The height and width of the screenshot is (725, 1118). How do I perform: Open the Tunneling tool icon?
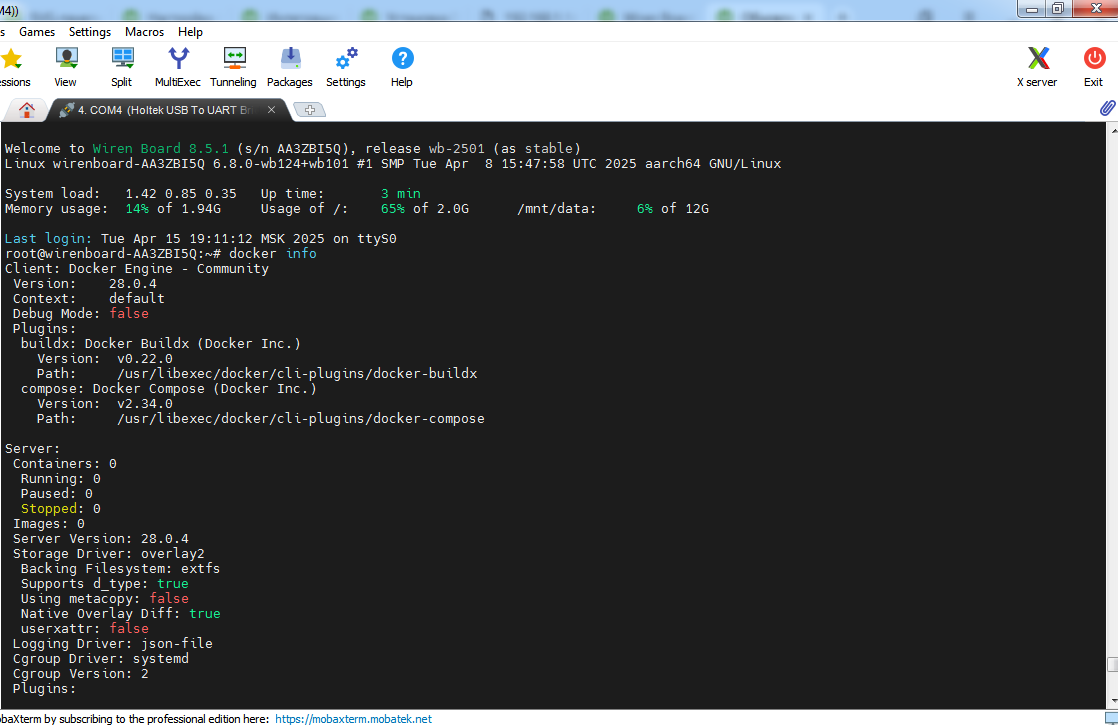[234, 58]
